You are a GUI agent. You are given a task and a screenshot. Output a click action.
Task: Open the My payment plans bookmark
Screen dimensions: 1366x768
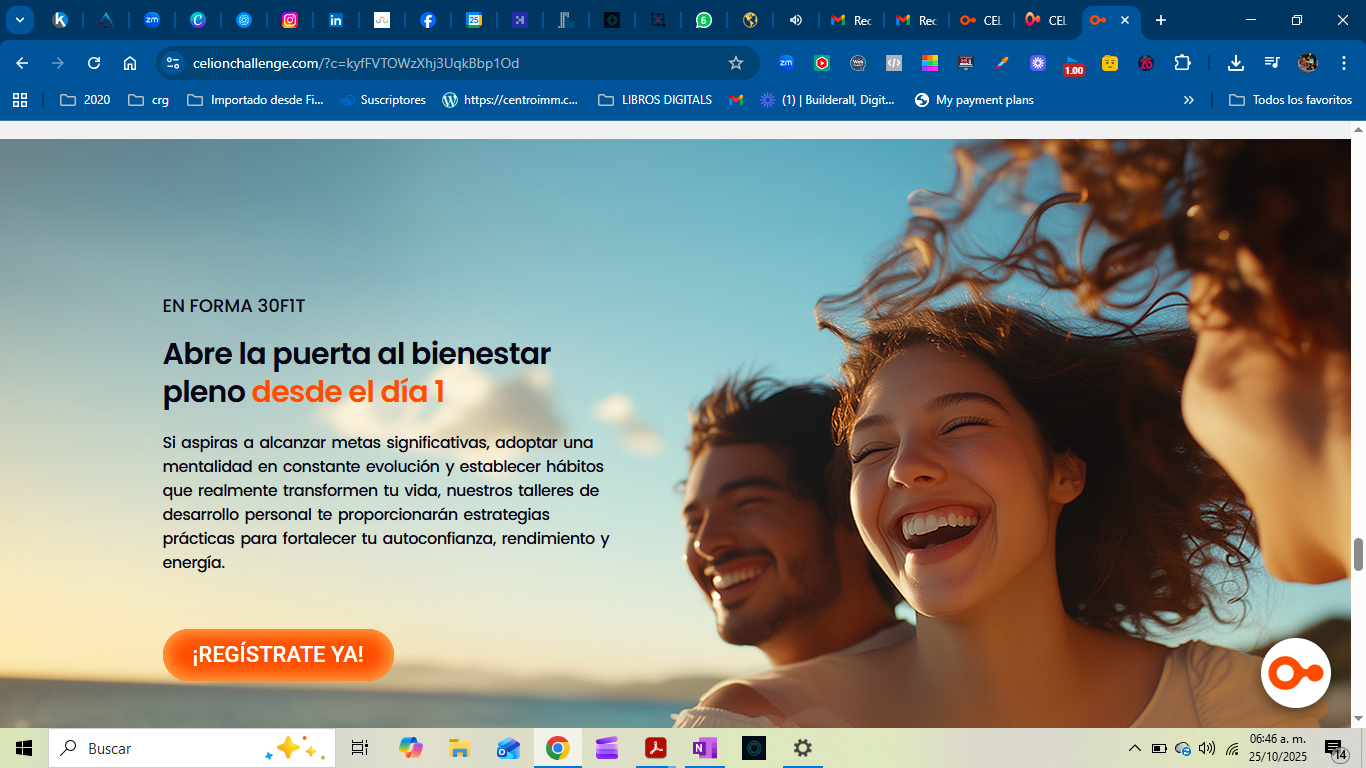point(974,100)
